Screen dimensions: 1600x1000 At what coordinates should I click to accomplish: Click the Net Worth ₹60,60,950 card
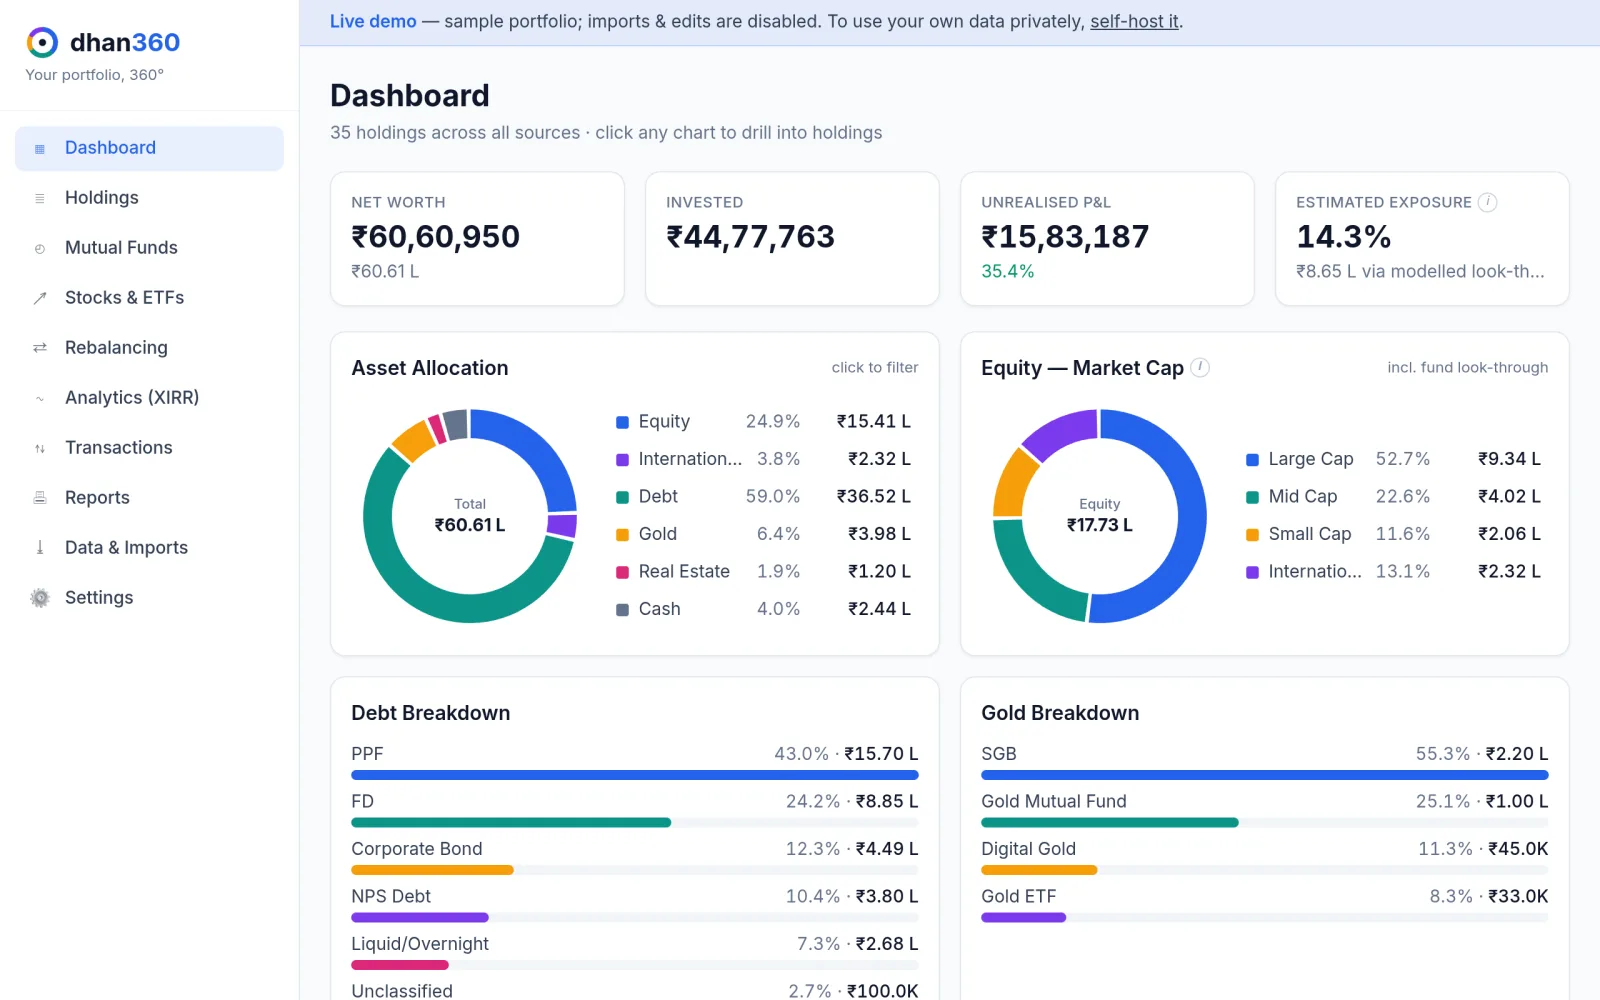pyautogui.click(x=477, y=239)
